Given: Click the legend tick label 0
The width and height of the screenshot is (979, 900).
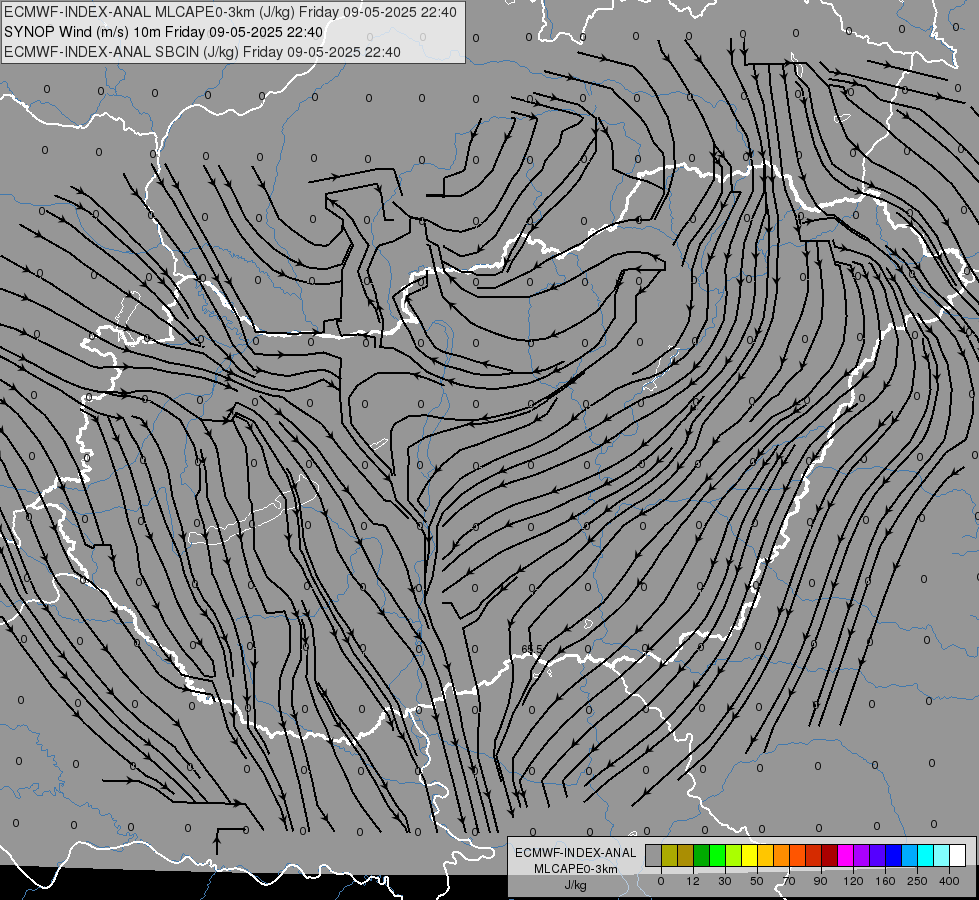Looking at the screenshot, I should click(661, 881).
